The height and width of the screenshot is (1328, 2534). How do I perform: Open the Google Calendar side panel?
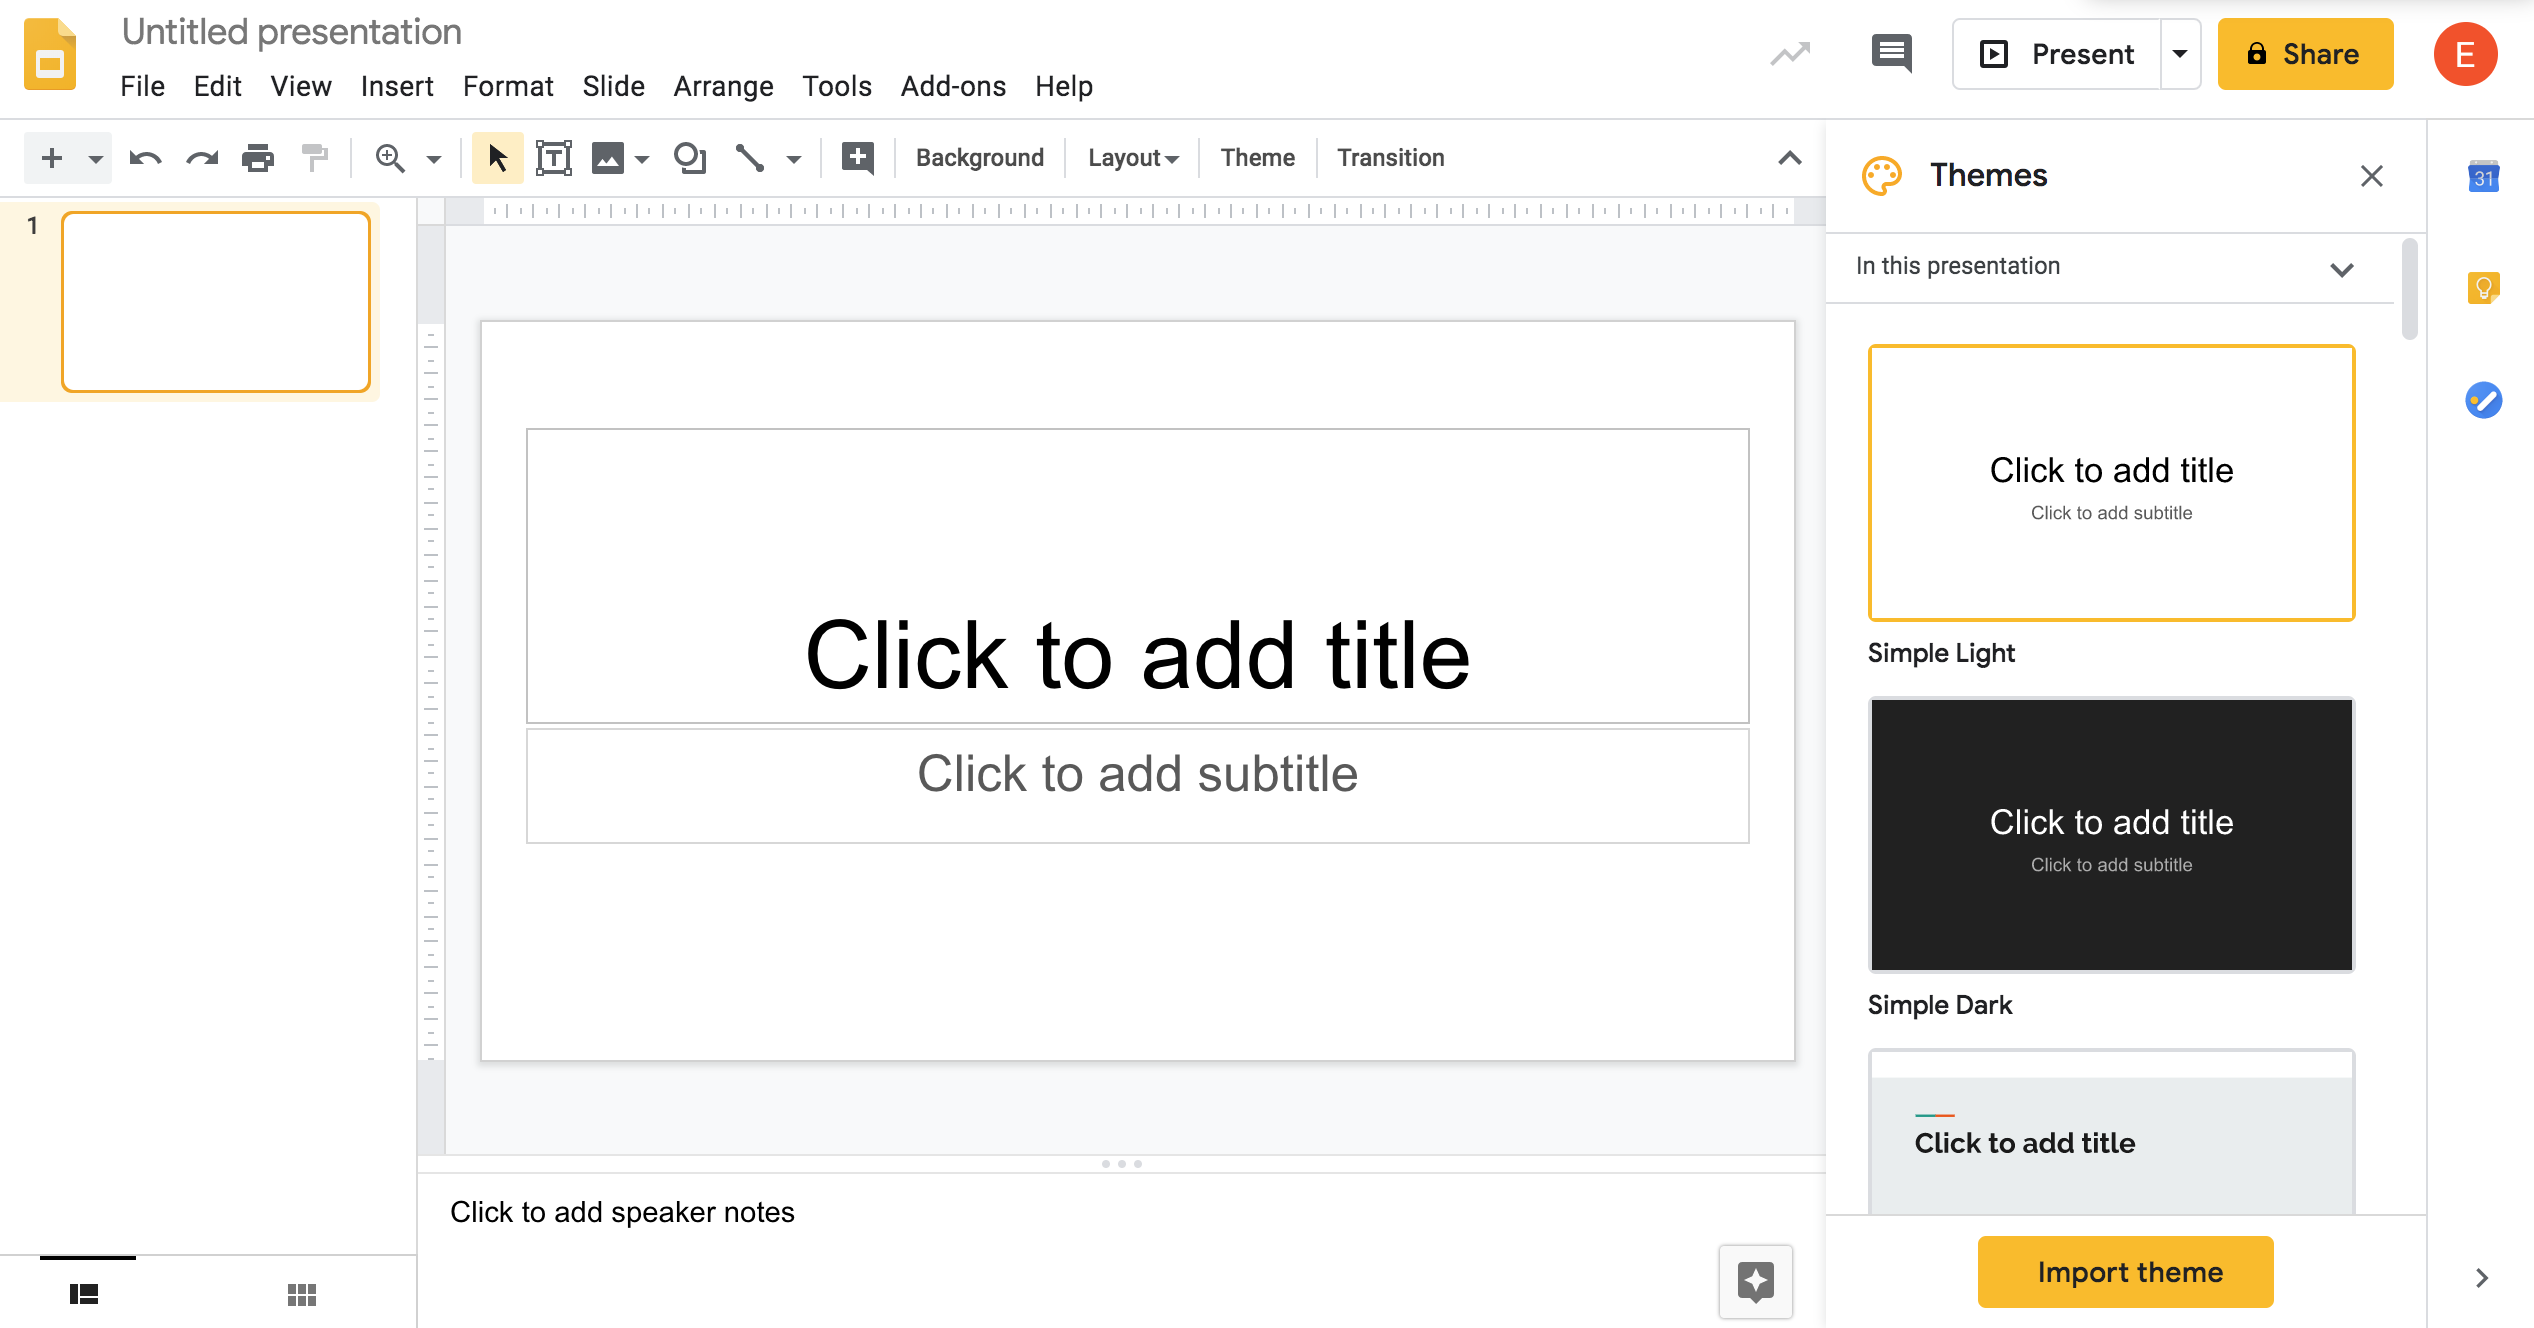[x=2484, y=178]
